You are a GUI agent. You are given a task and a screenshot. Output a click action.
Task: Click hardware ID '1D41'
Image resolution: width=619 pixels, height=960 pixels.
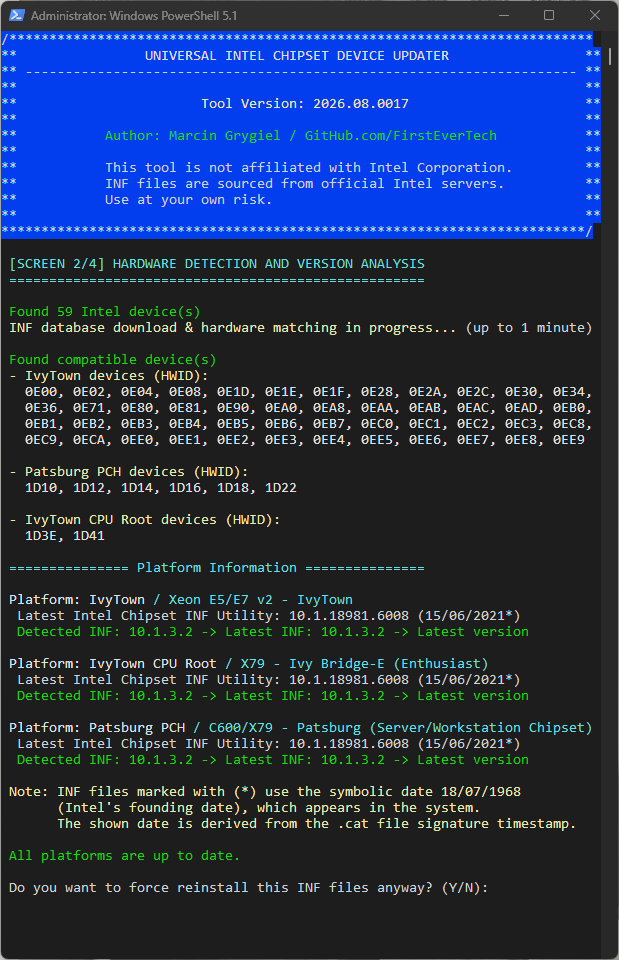(89, 536)
